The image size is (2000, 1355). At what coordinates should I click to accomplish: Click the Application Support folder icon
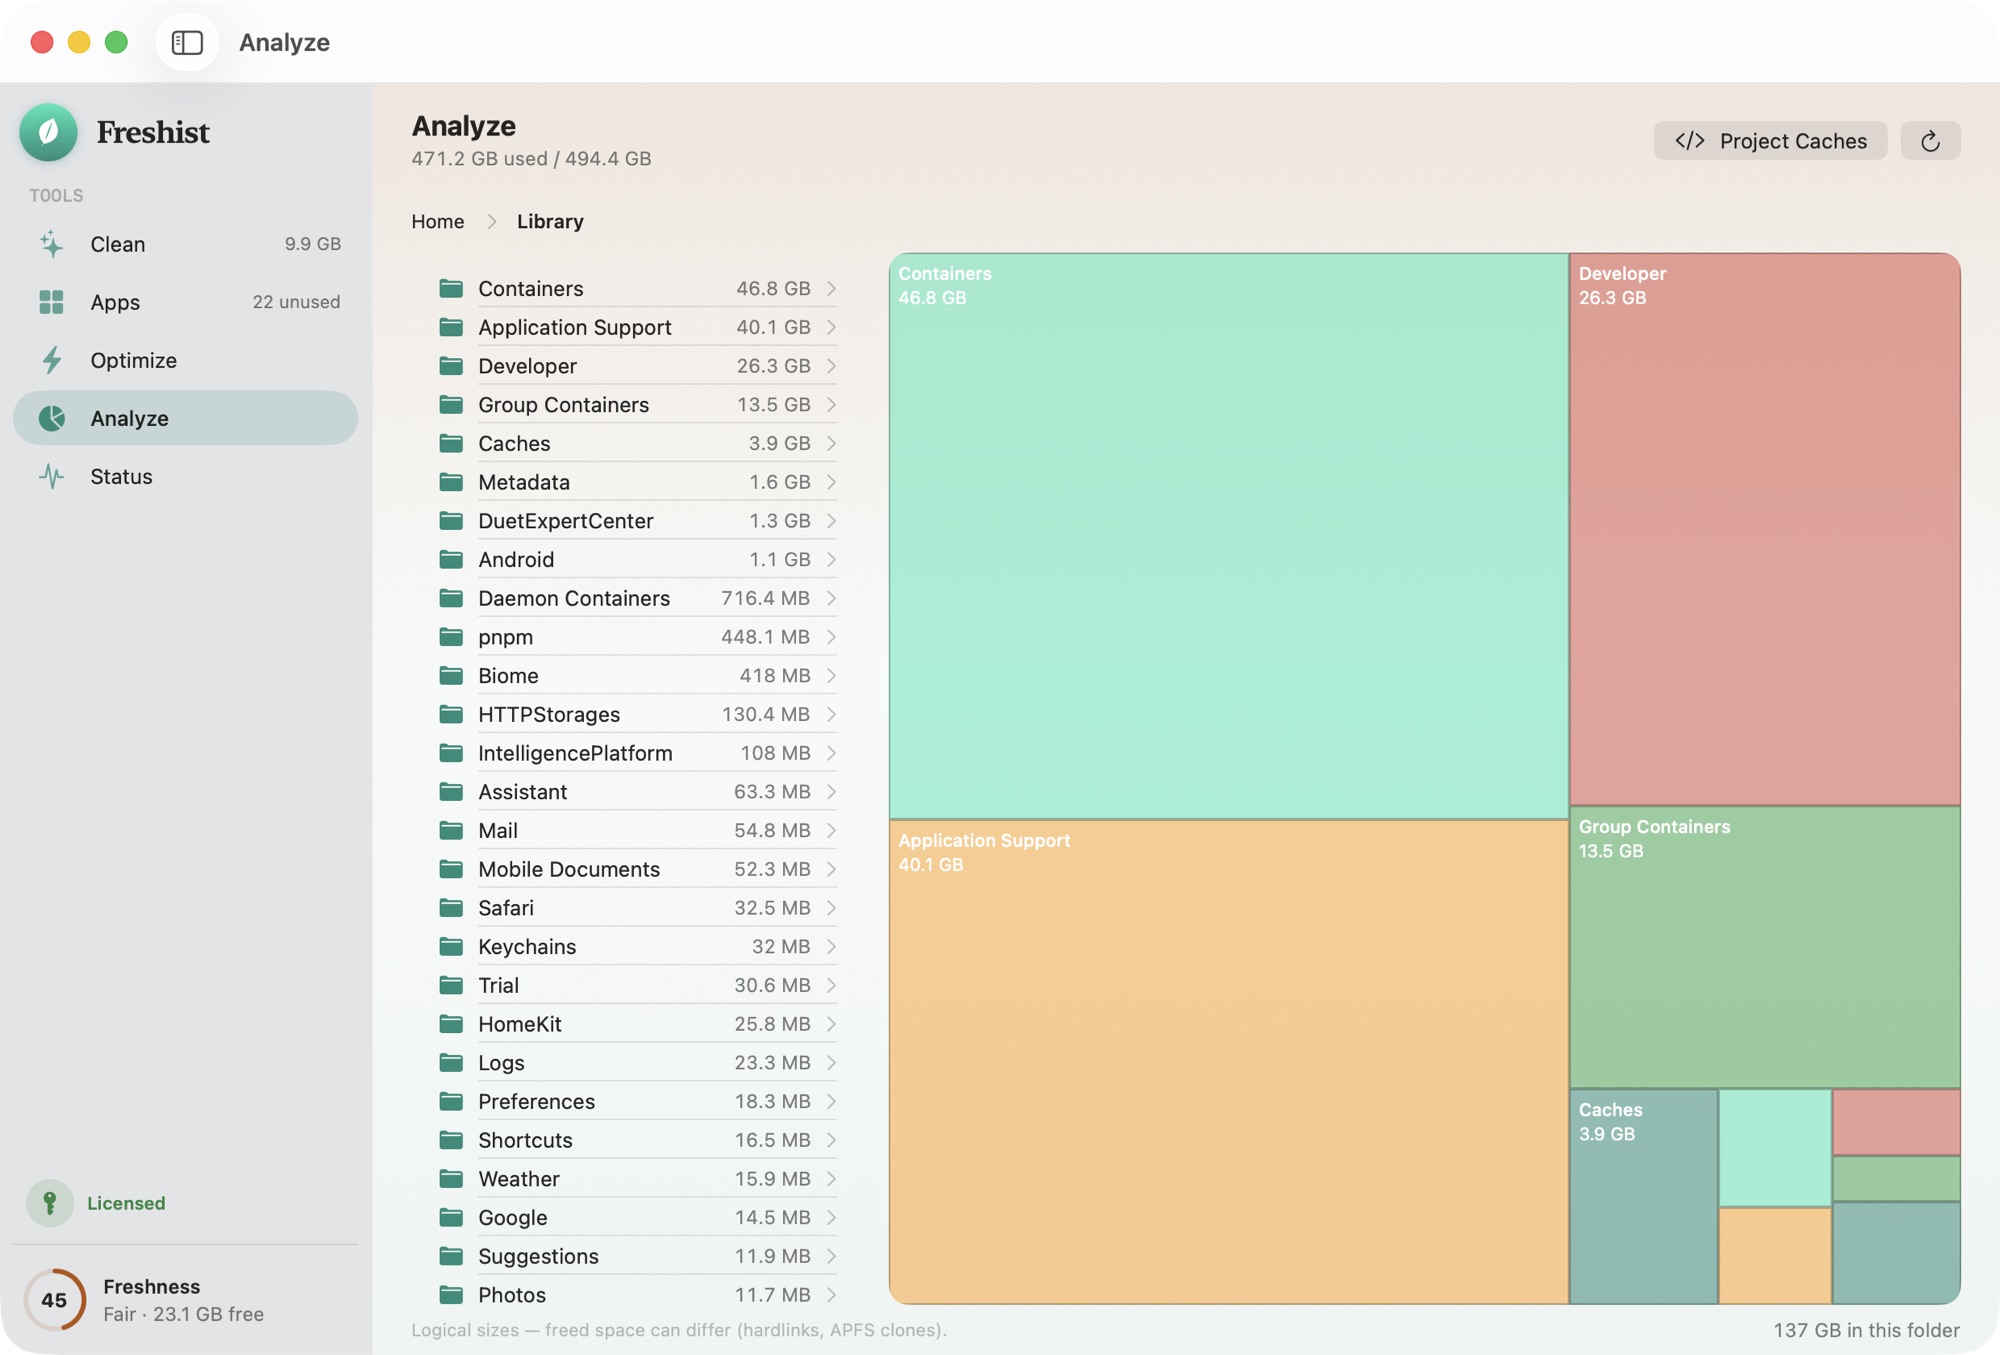tap(451, 327)
